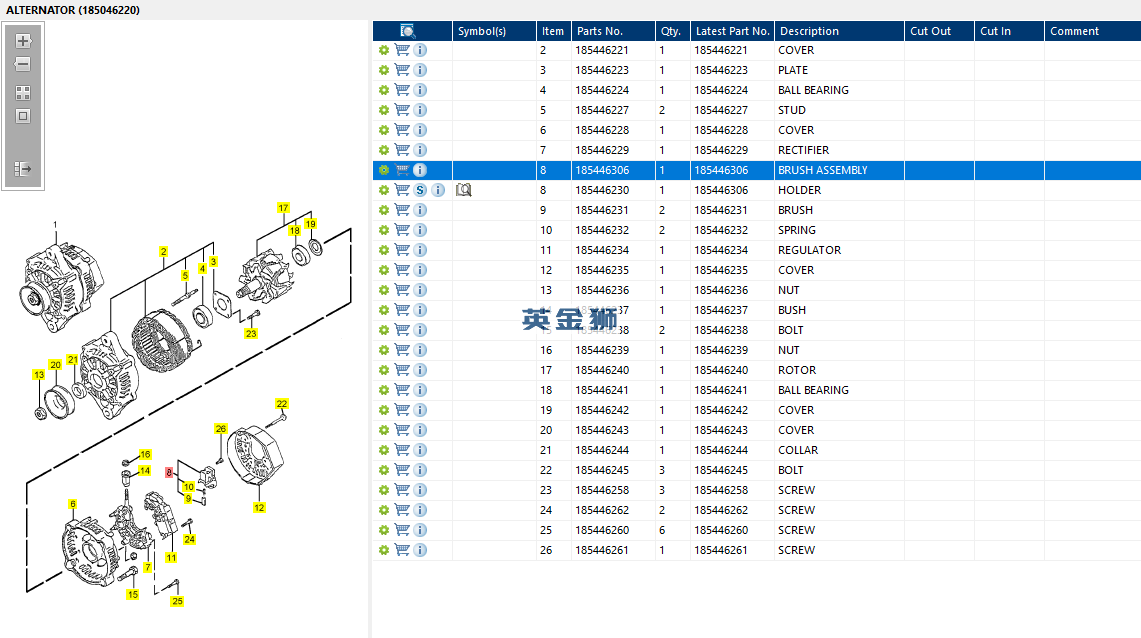Add part 185446221 COVER to cart
1141x638 pixels.
click(x=402, y=50)
